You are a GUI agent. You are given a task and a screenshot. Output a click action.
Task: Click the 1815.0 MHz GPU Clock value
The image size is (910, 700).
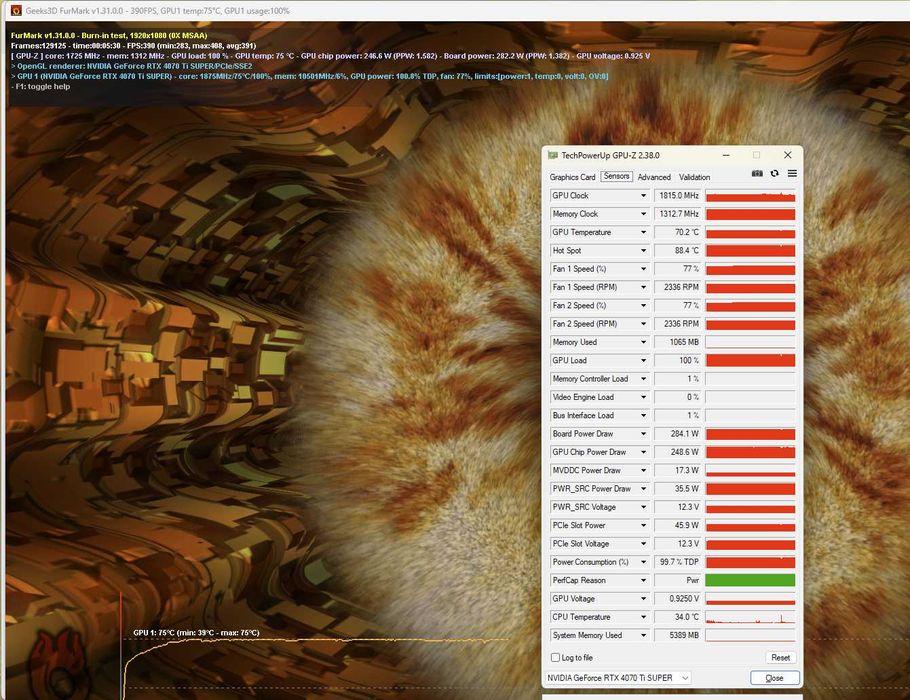[677, 196]
